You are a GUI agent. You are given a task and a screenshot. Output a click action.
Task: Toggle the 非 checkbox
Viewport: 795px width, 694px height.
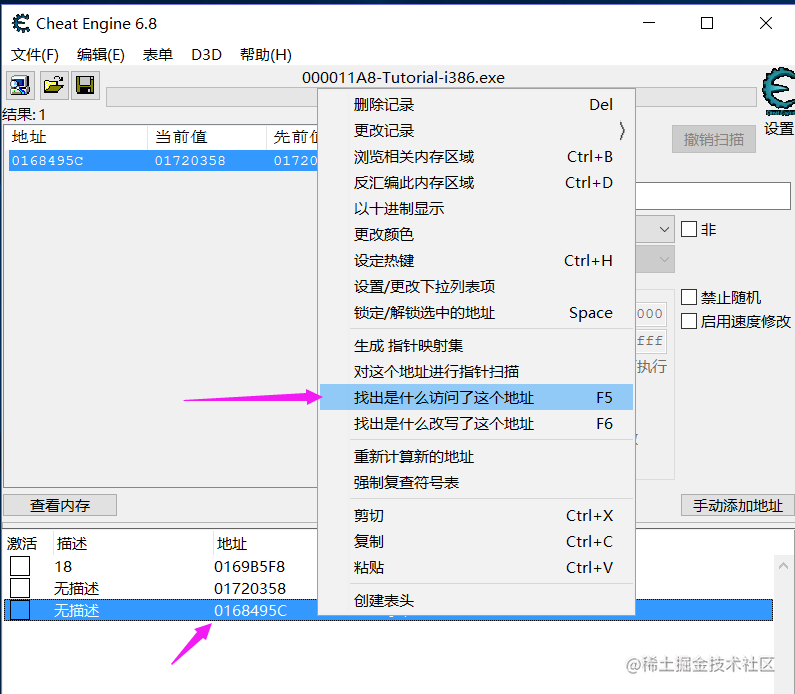(x=689, y=229)
